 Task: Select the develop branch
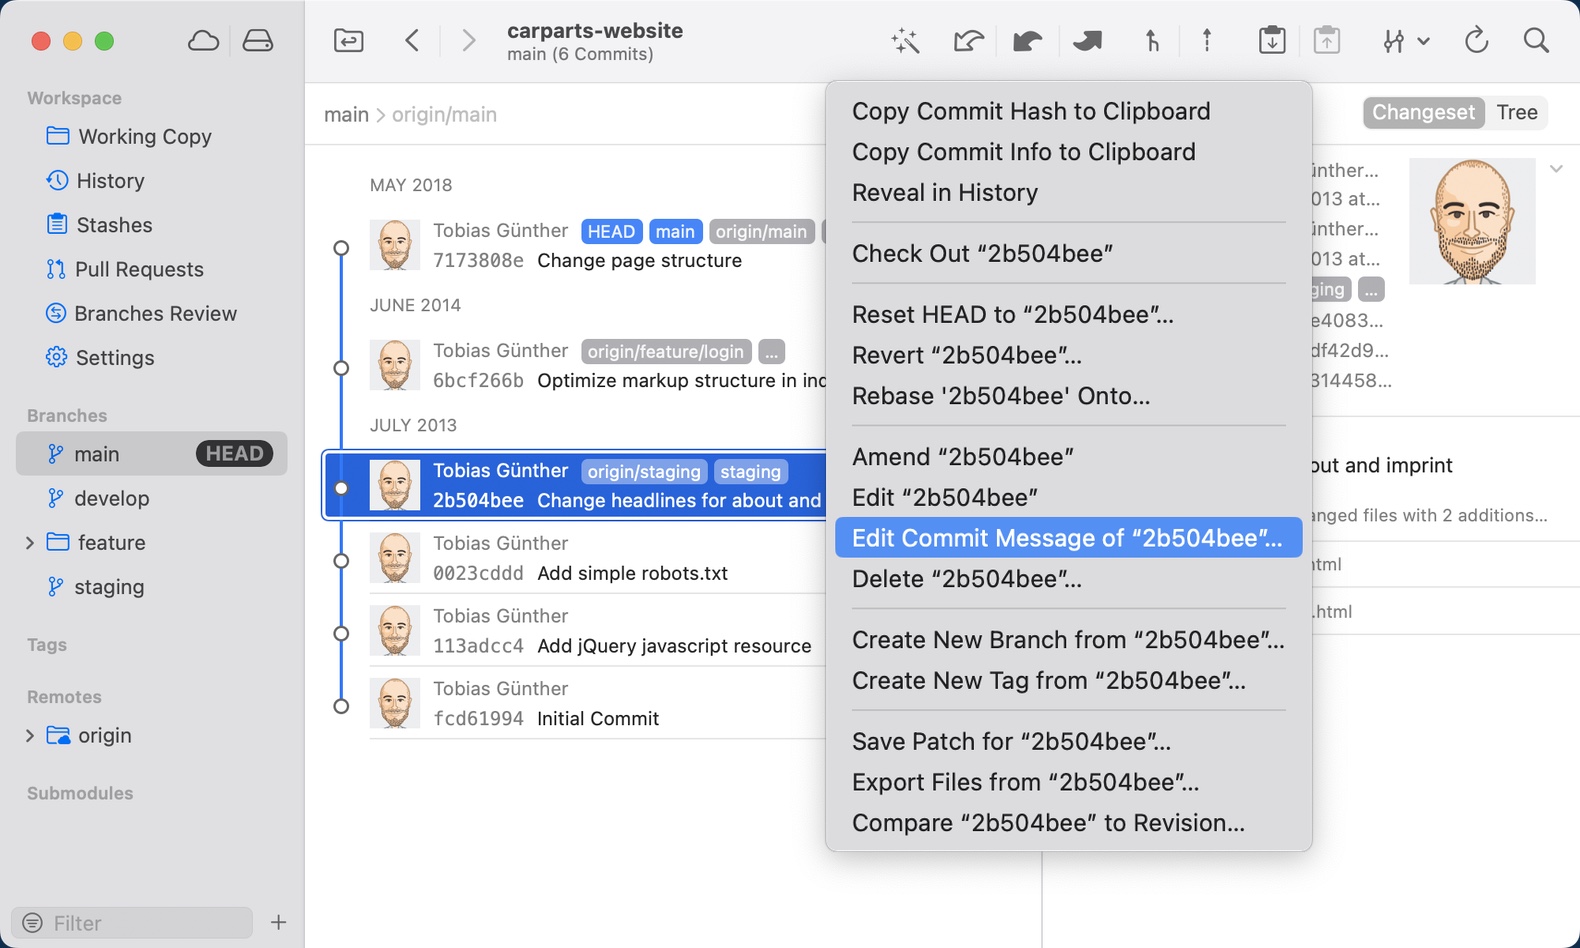[111, 498]
